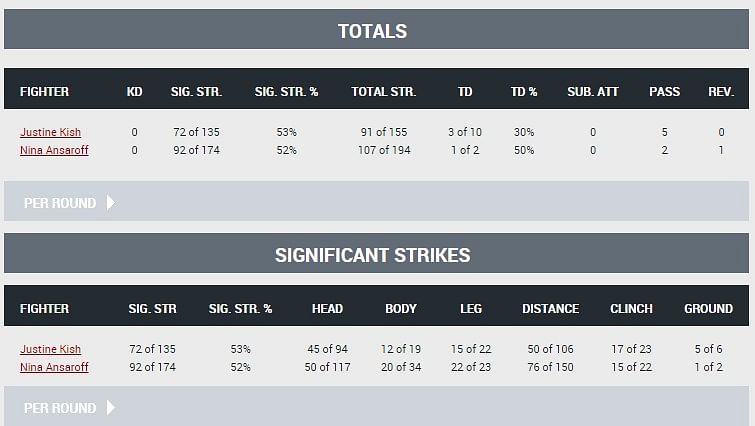
Task: Click the SIGNIFICANT STRIKES section header
Action: point(372,255)
